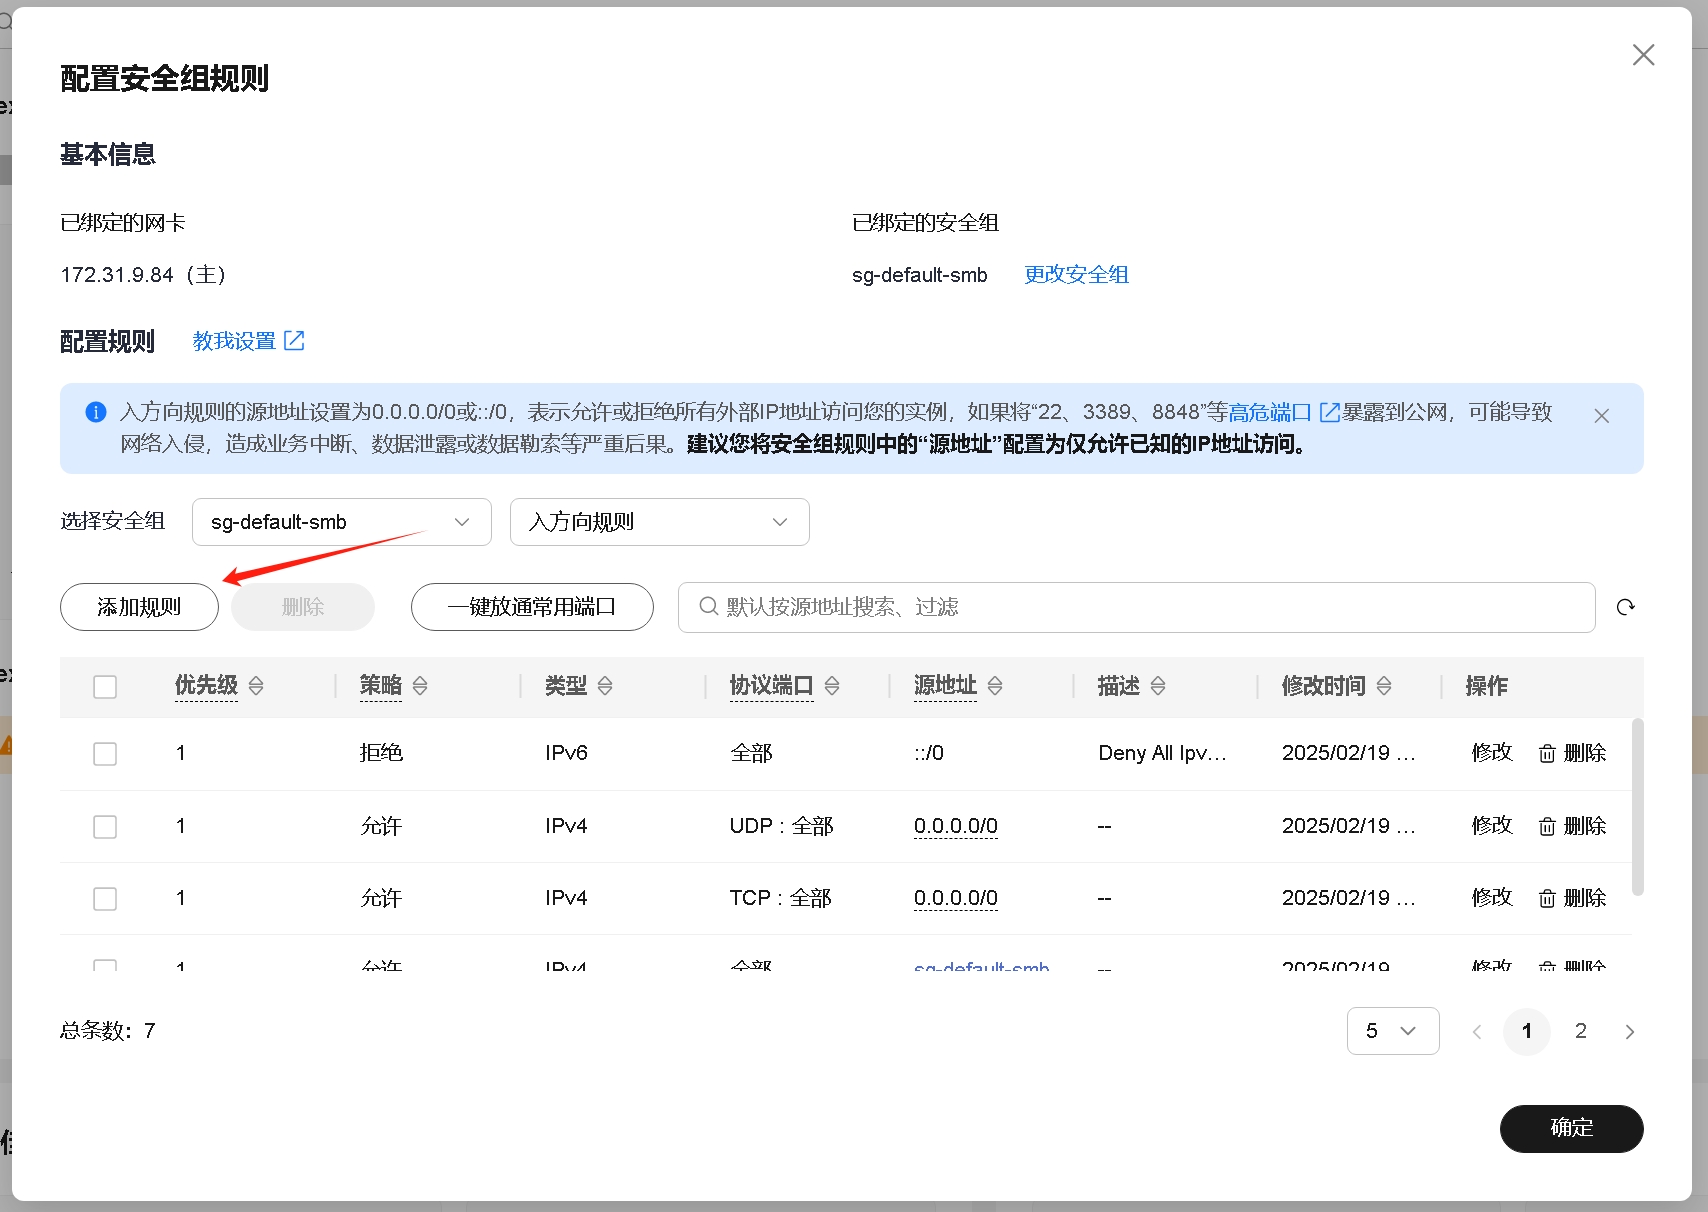This screenshot has width=1708, height=1212.
Task: Click the refresh icon beside search box
Action: click(1625, 607)
